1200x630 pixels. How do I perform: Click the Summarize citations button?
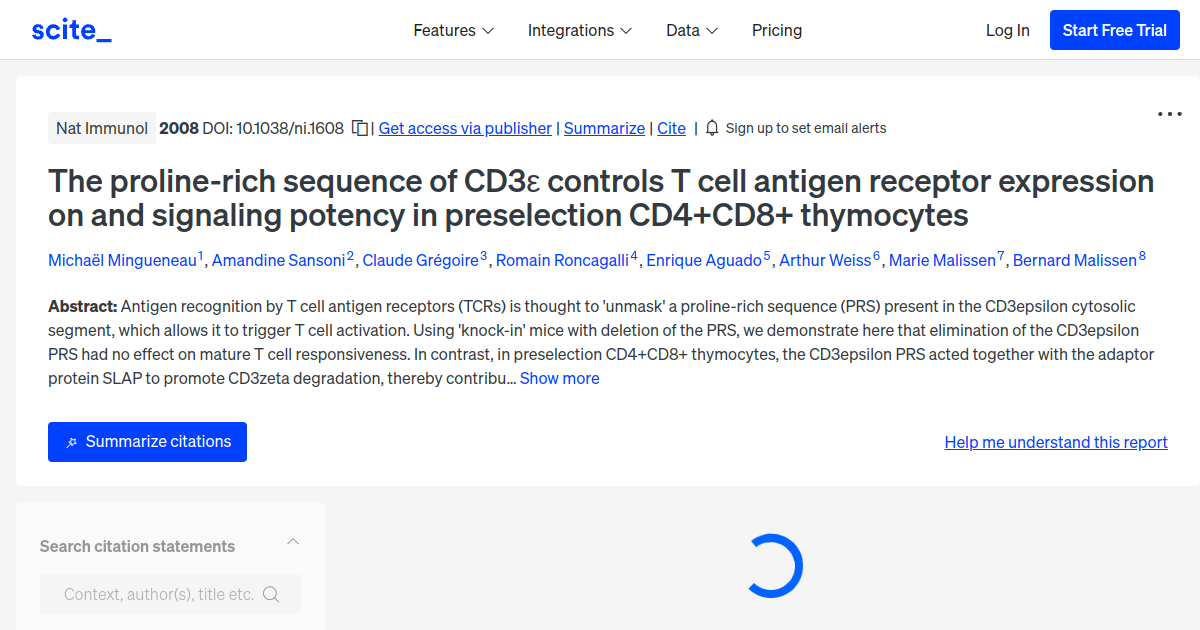point(147,442)
